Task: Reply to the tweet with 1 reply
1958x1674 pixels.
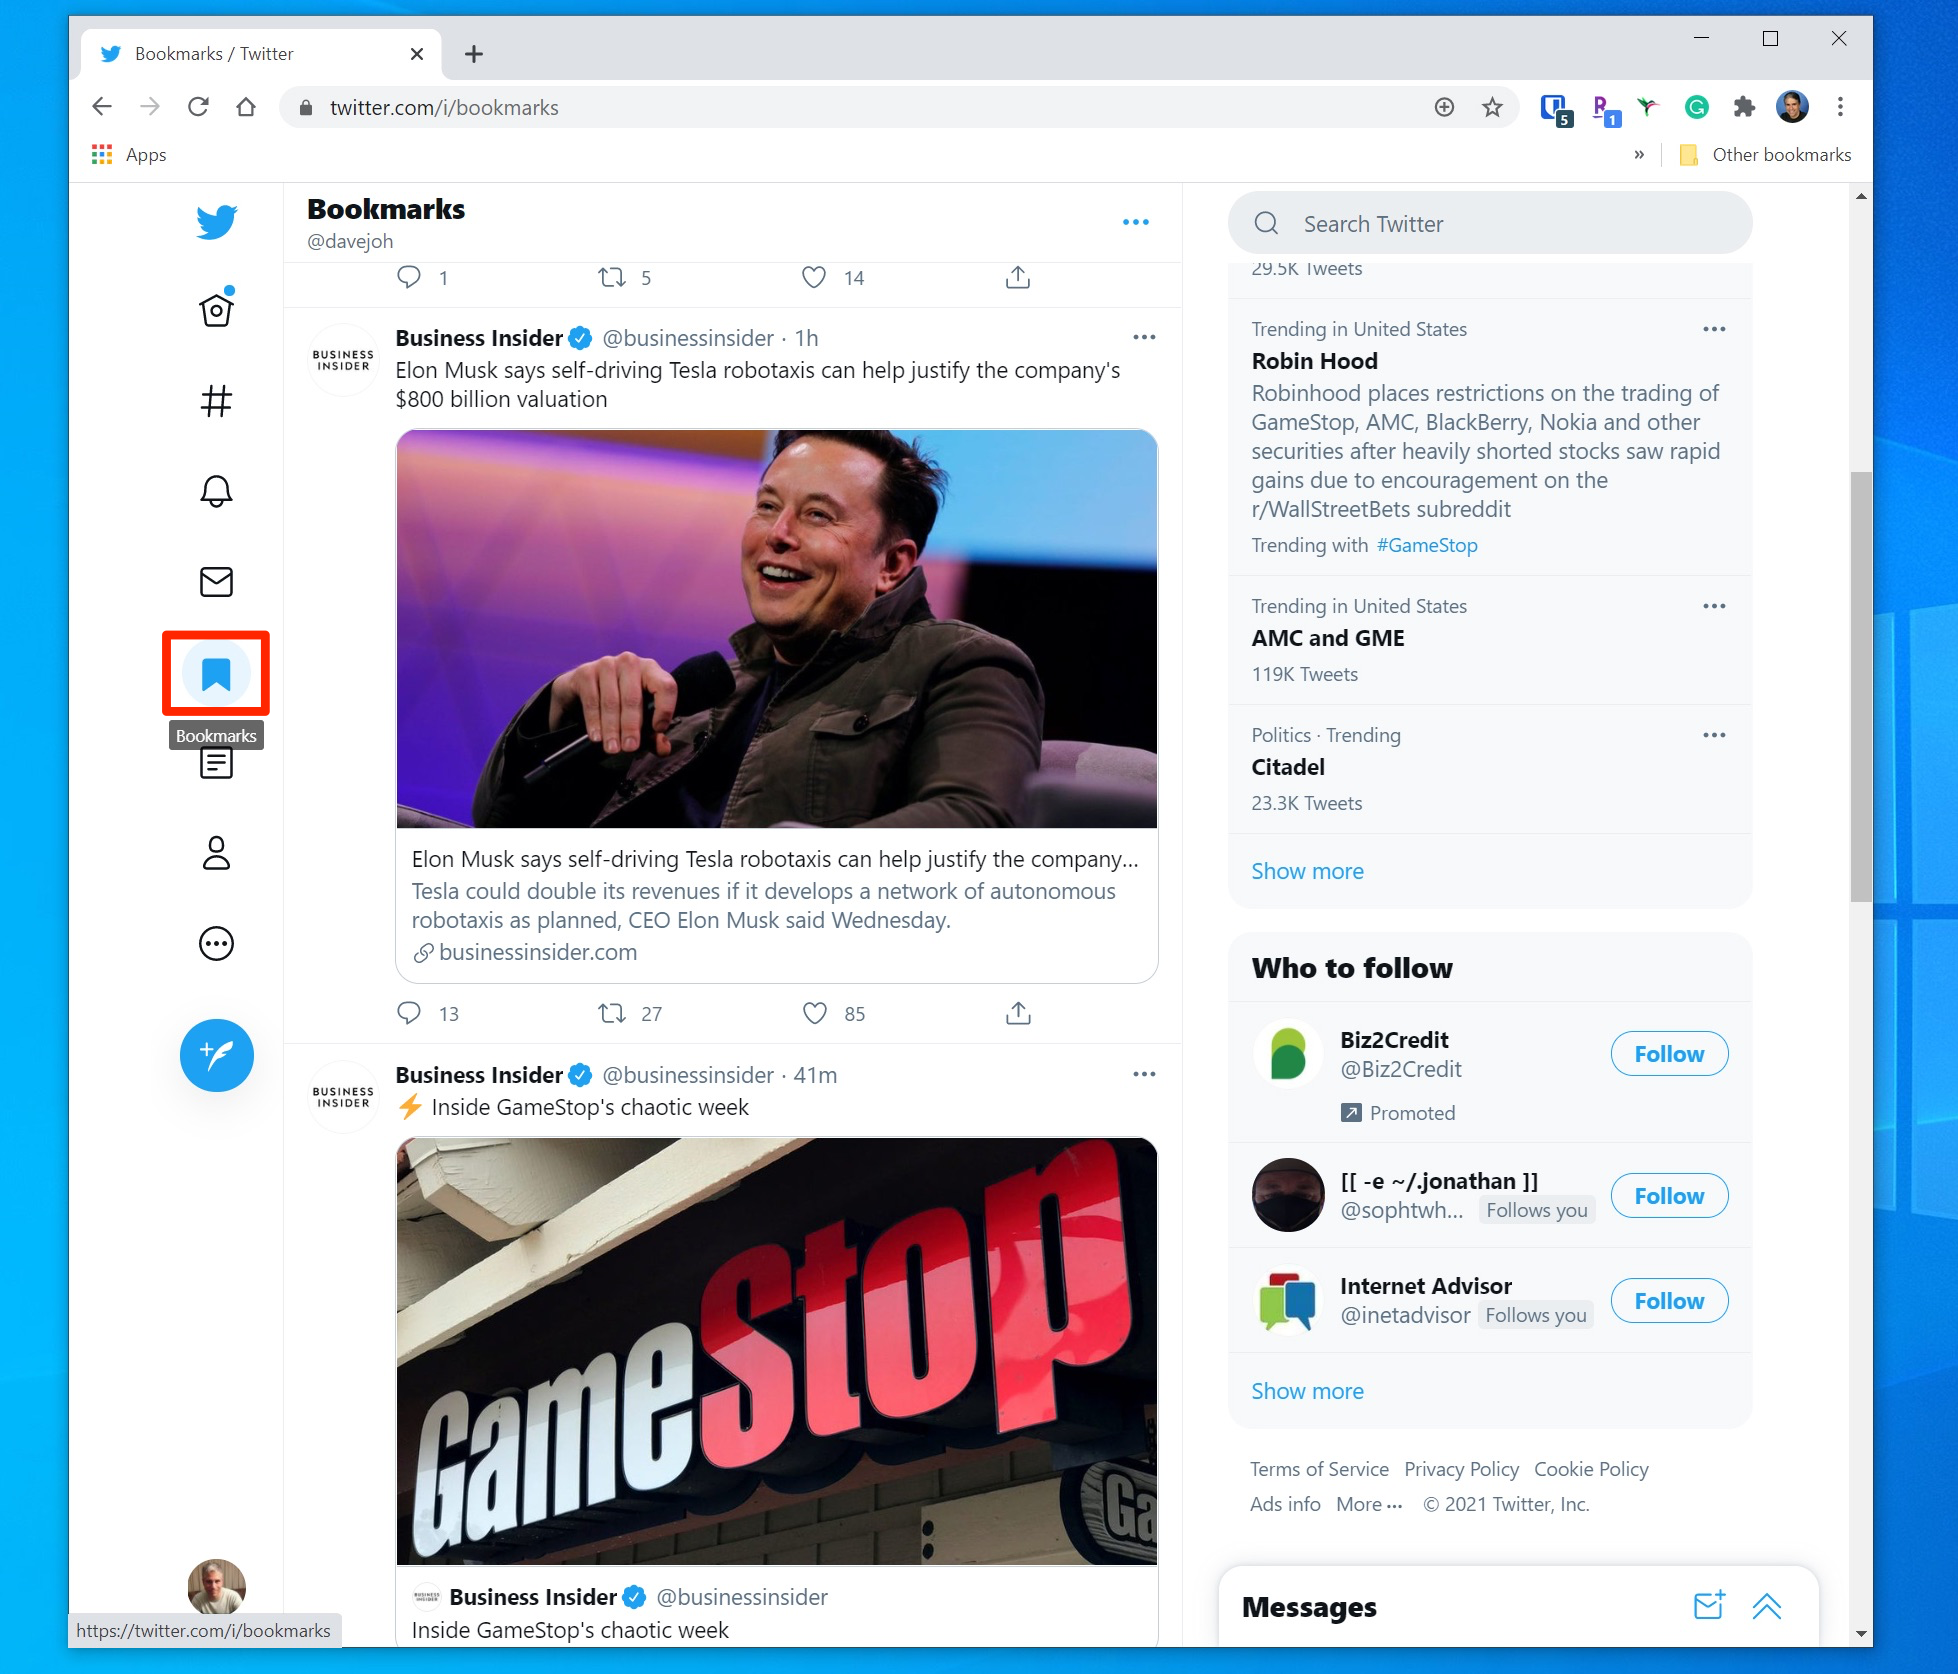Action: pyautogui.click(x=409, y=277)
